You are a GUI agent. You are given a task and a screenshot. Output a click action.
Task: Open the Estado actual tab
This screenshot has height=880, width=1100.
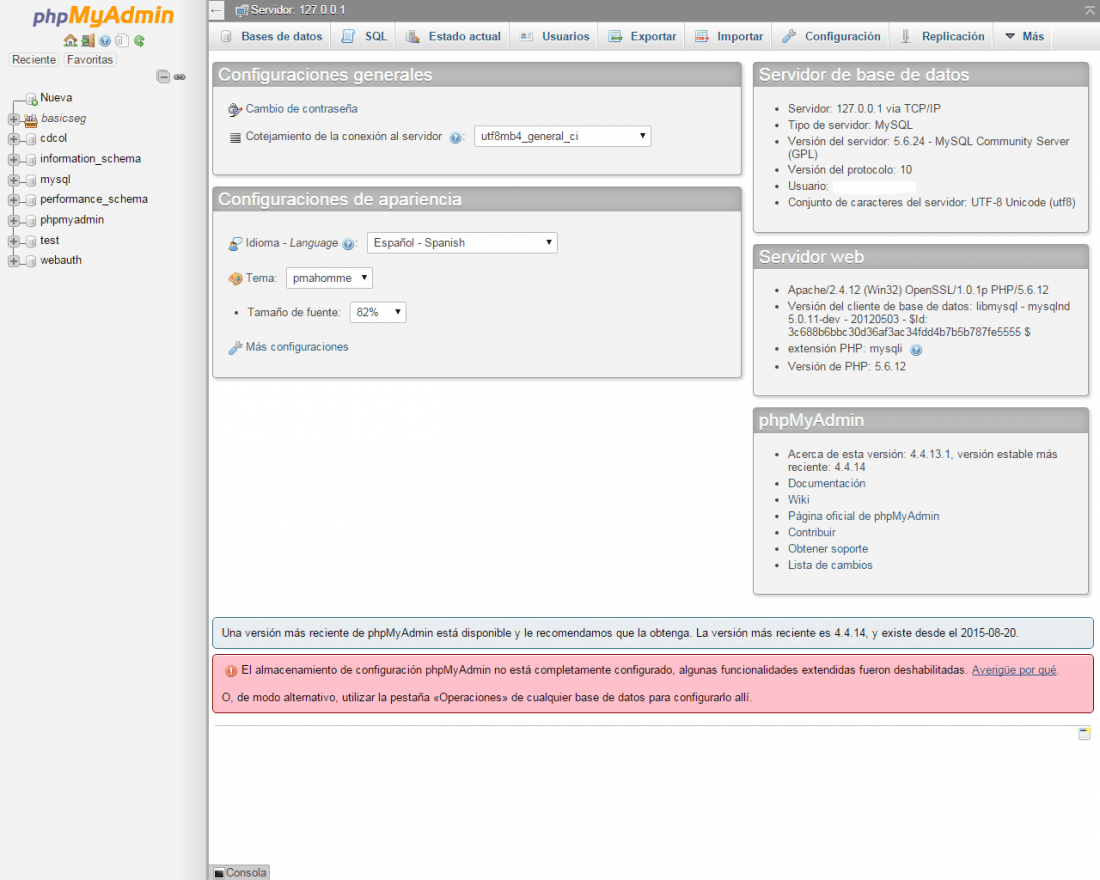pos(452,36)
